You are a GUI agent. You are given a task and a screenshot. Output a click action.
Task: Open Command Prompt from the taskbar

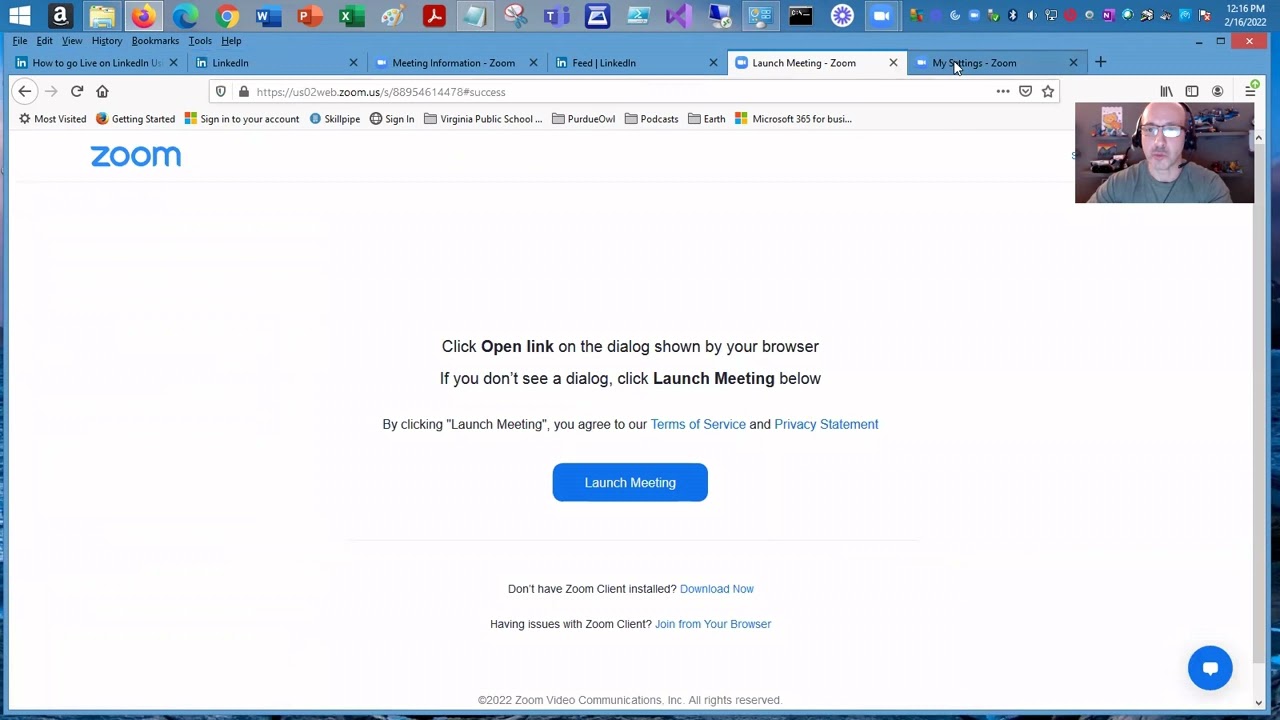(x=800, y=16)
